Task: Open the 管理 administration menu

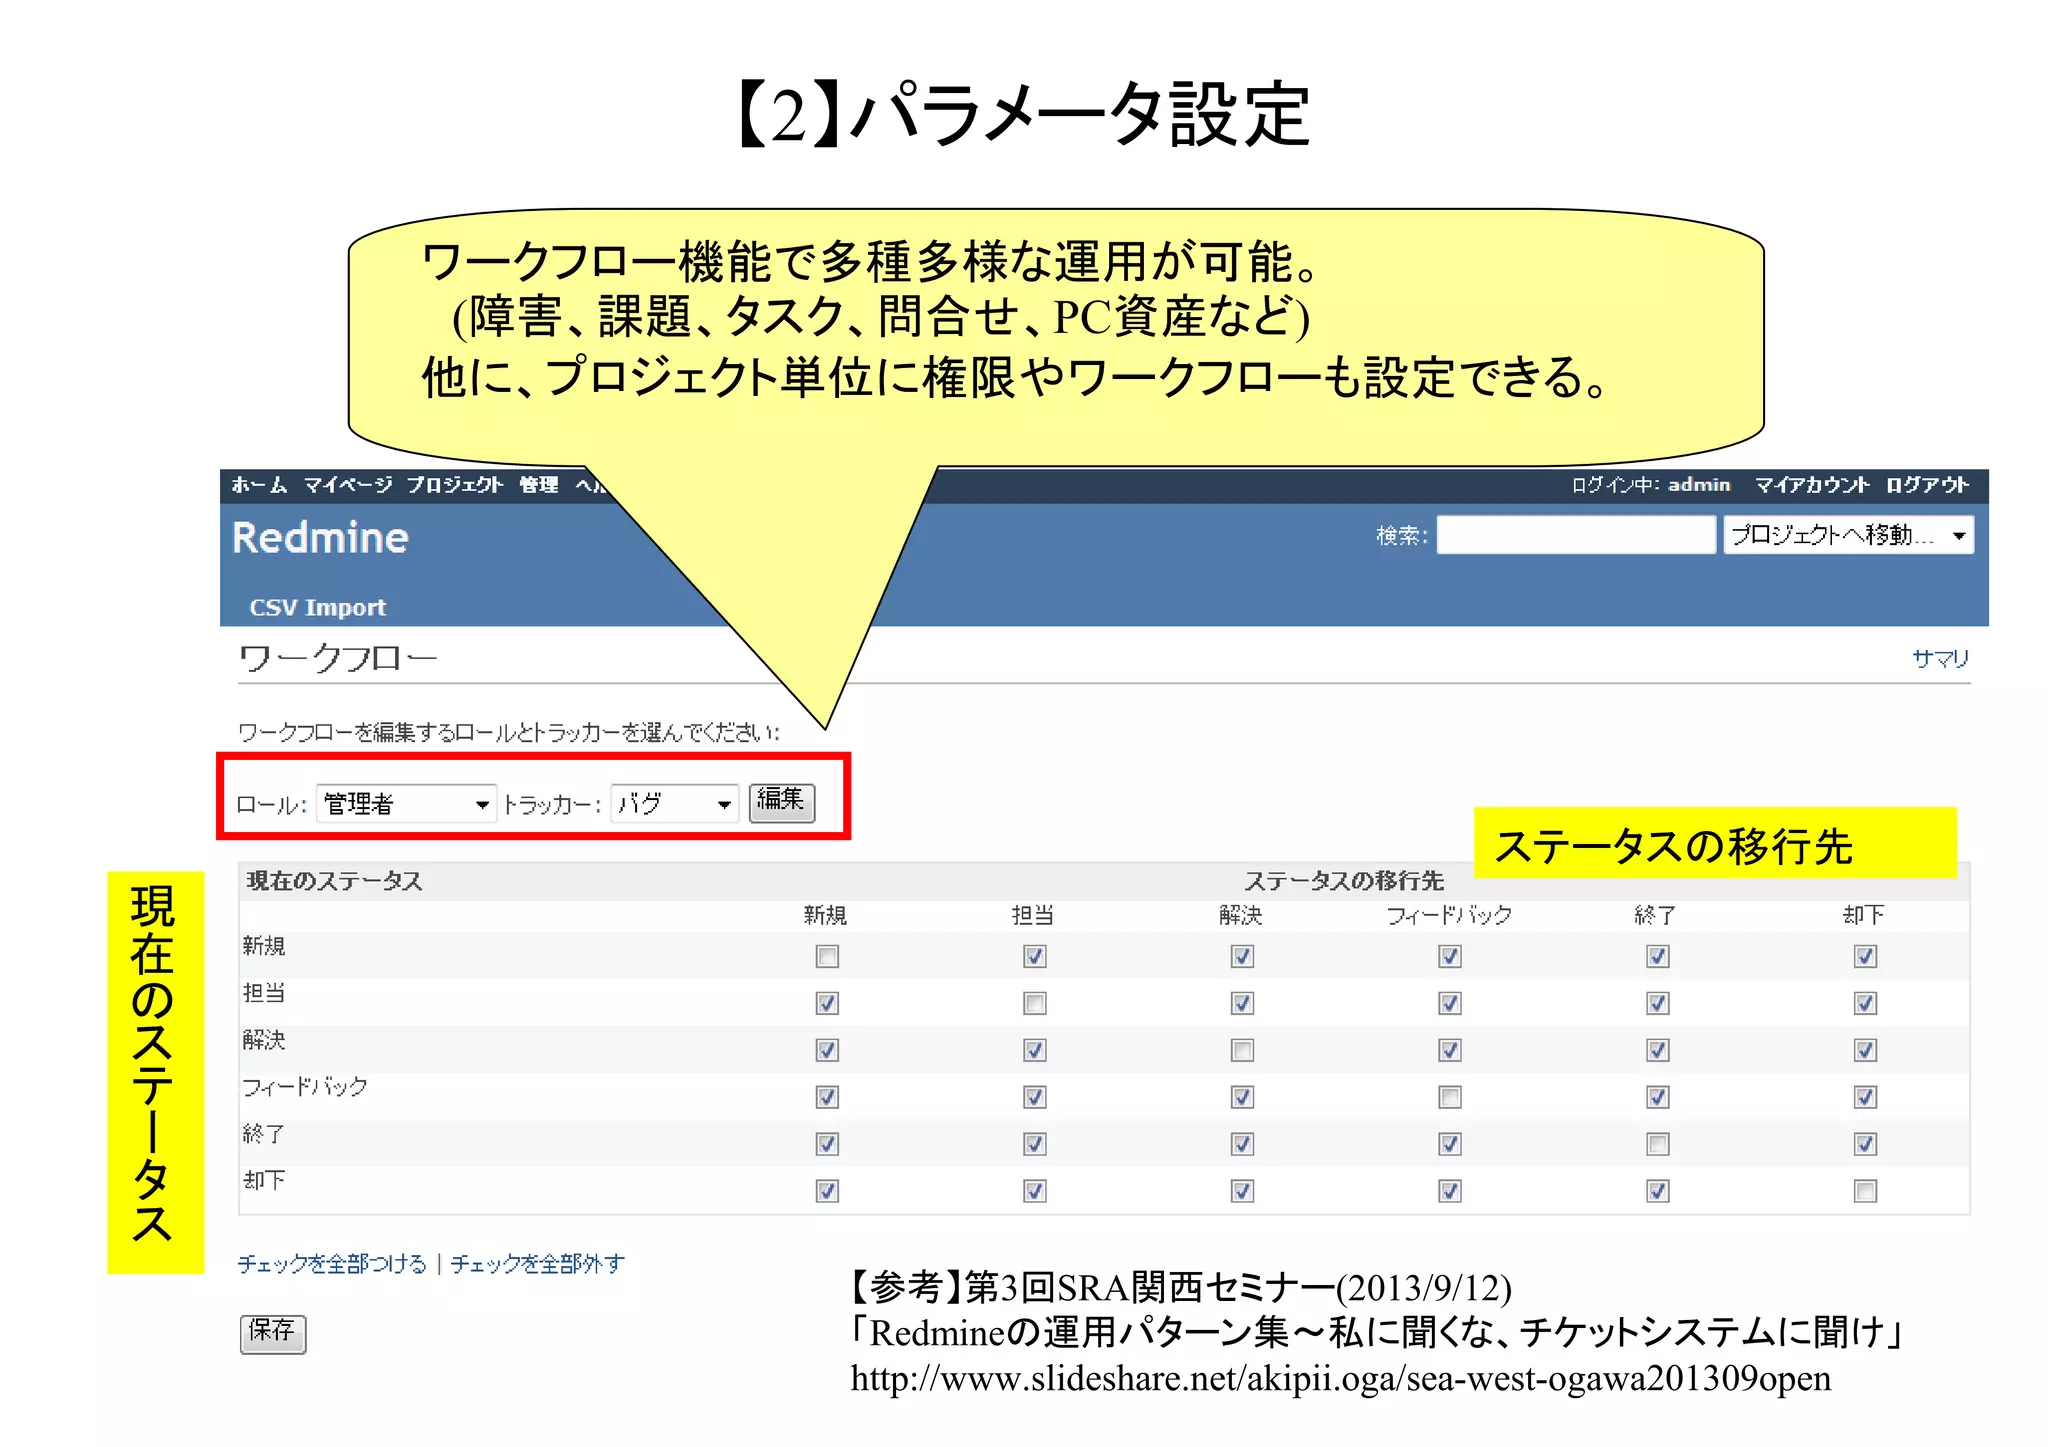Action: (538, 485)
